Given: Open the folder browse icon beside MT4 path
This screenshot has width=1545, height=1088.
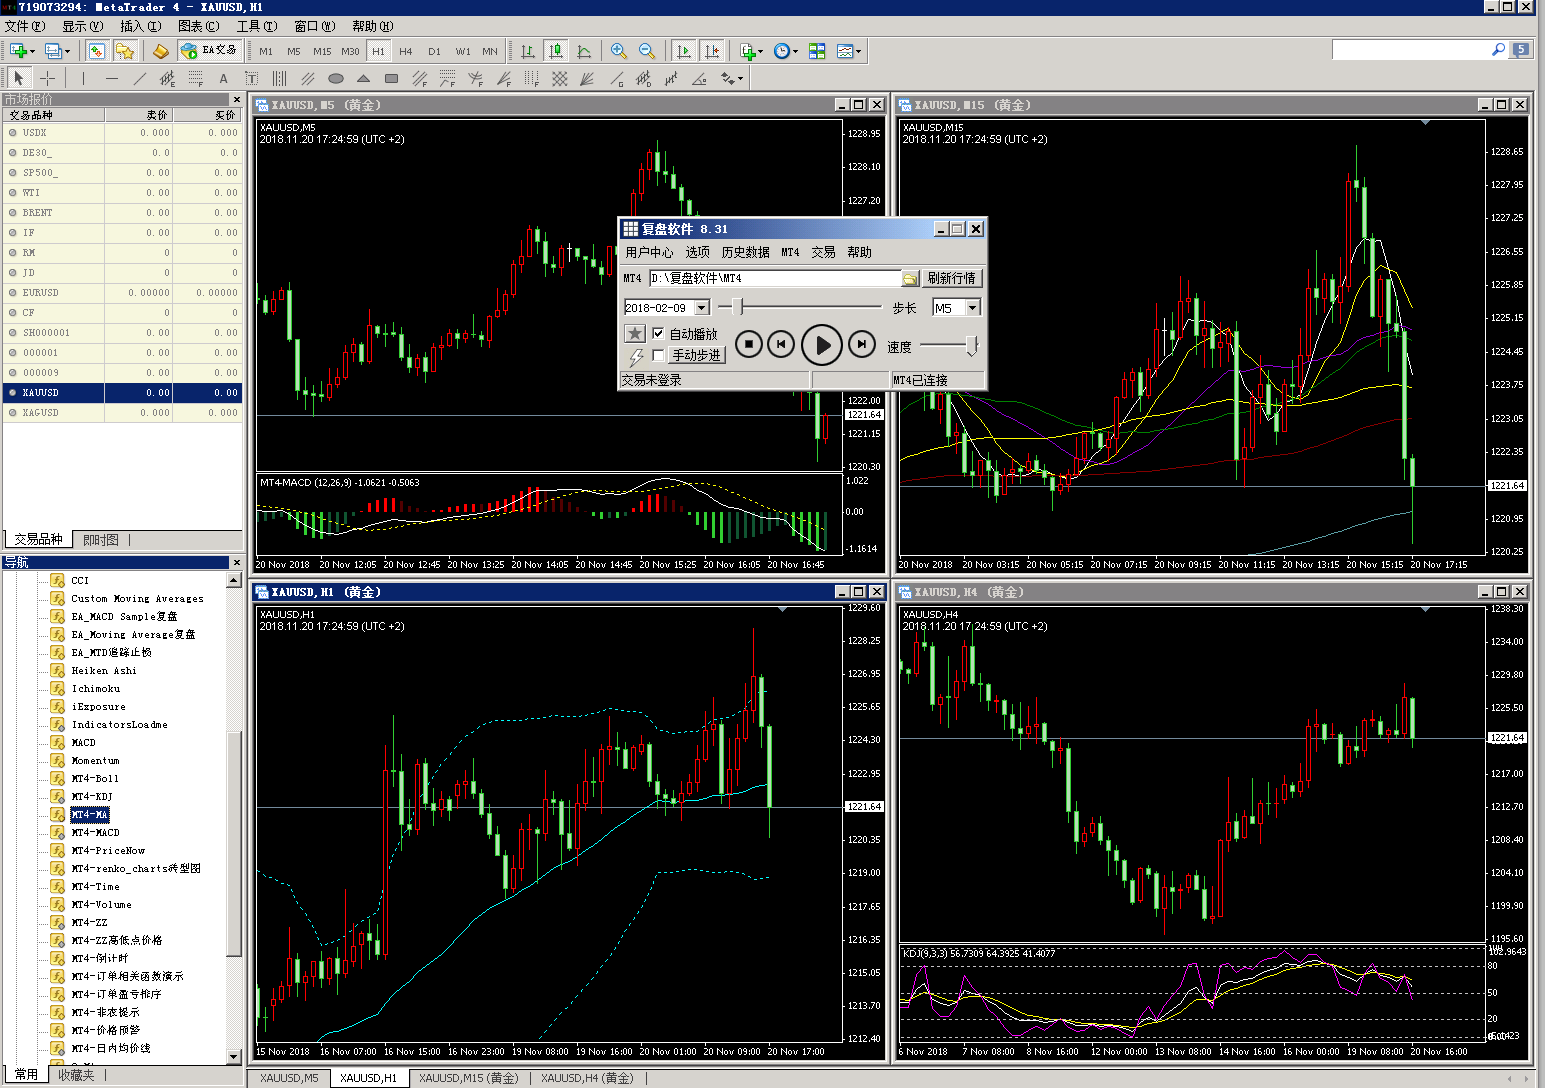Looking at the screenshot, I should click(910, 279).
